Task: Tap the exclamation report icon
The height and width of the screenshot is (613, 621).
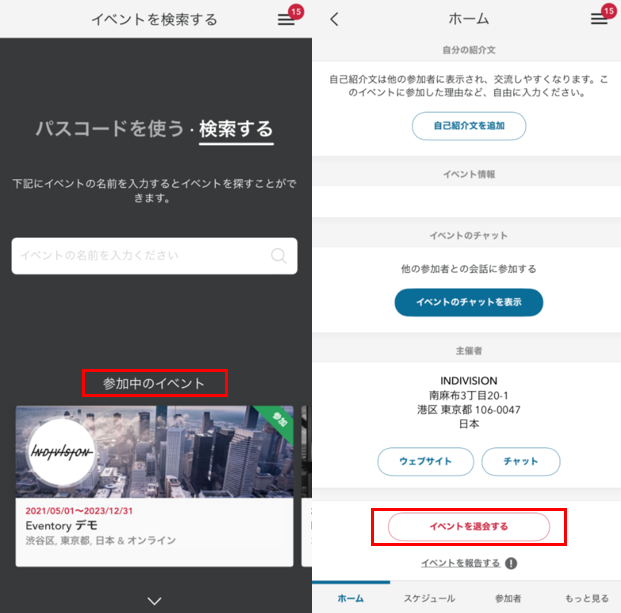Action: 511,563
